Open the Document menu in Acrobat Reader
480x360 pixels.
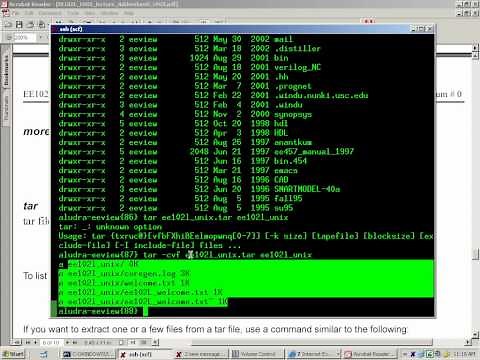49,13
